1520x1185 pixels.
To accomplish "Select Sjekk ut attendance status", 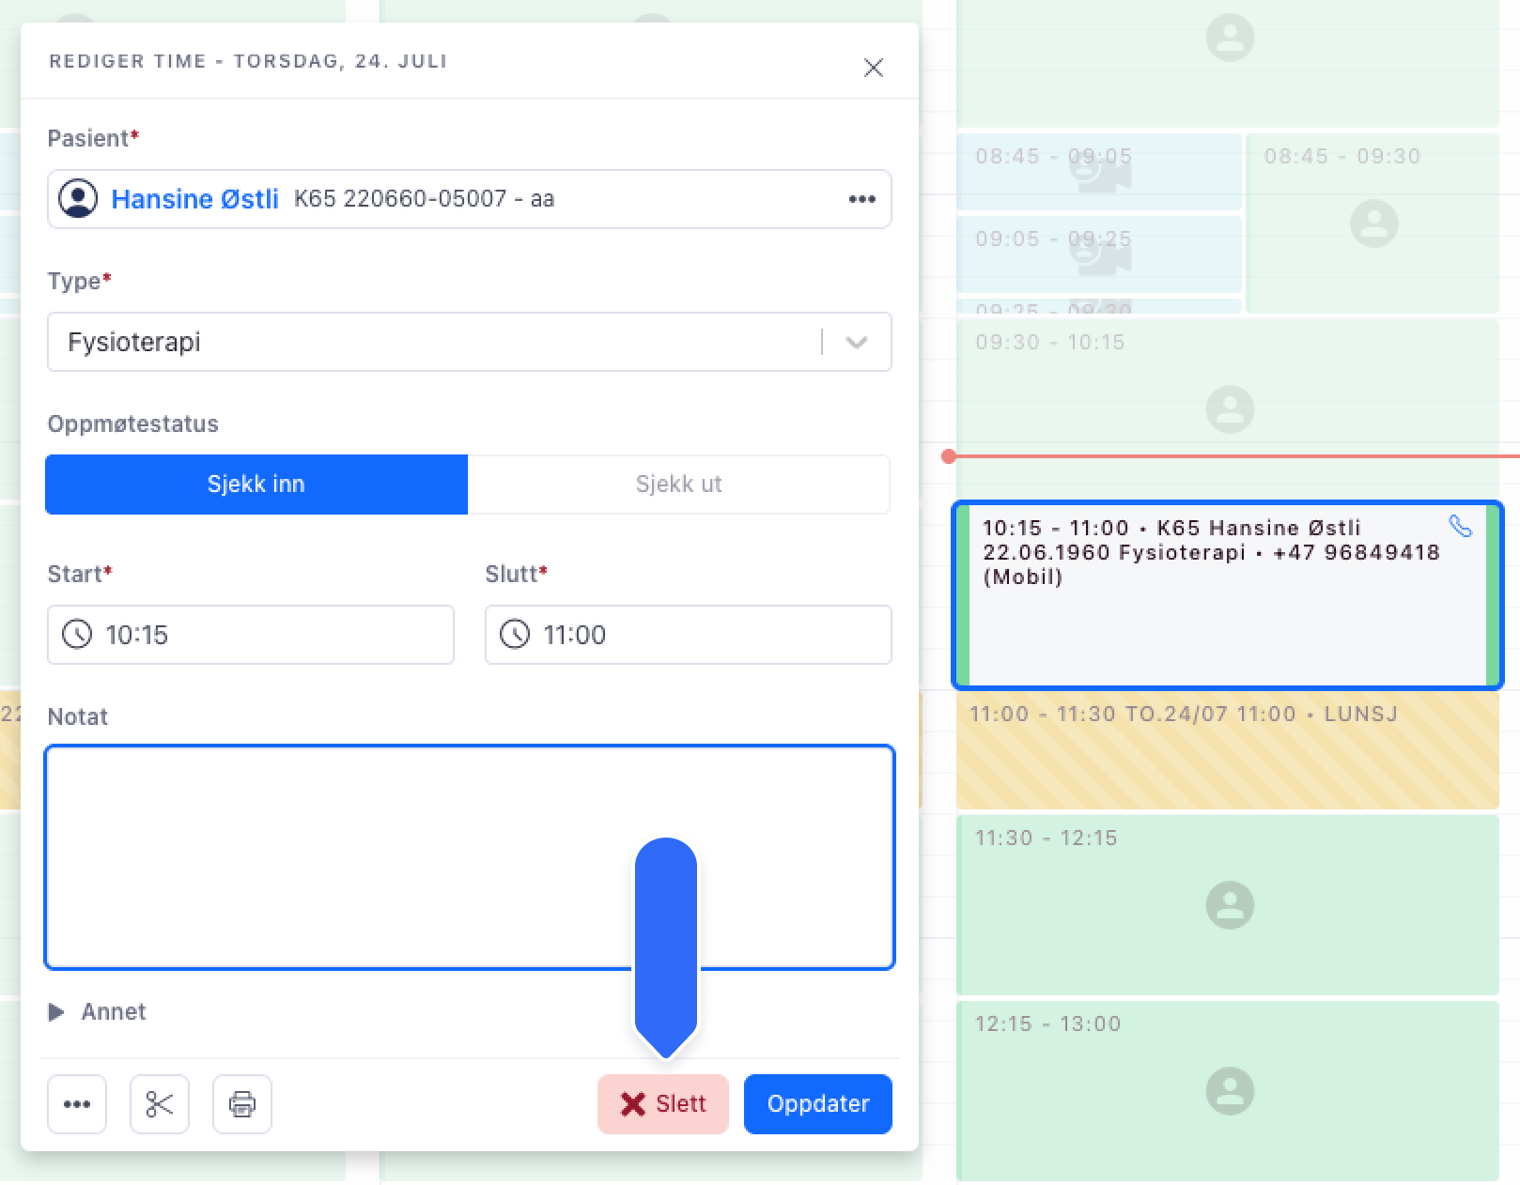I will pyautogui.click(x=678, y=484).
